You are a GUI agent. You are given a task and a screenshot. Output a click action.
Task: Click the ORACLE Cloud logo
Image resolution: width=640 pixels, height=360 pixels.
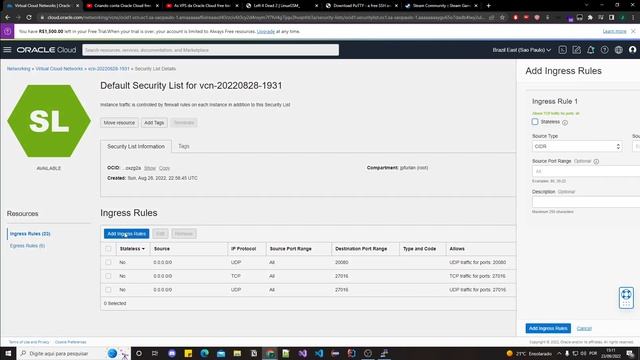click(46, 50)
